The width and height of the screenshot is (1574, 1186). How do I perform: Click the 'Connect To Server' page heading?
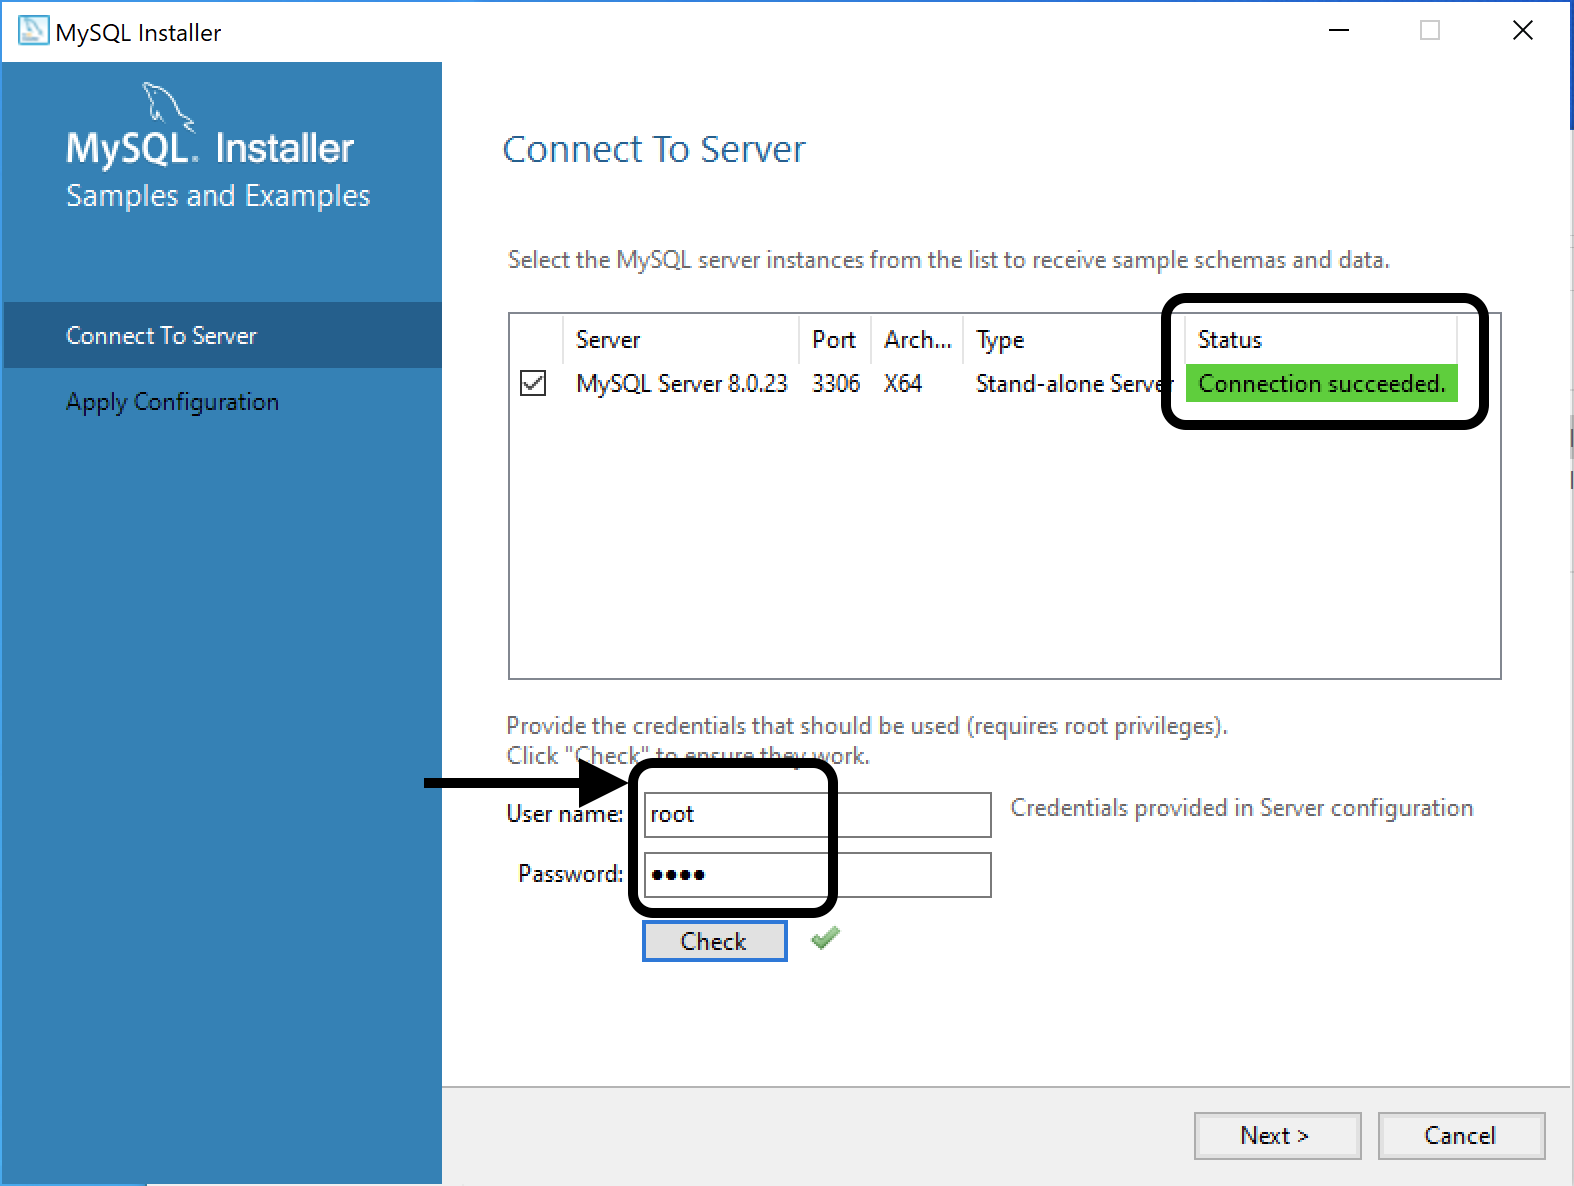point(654,149)
